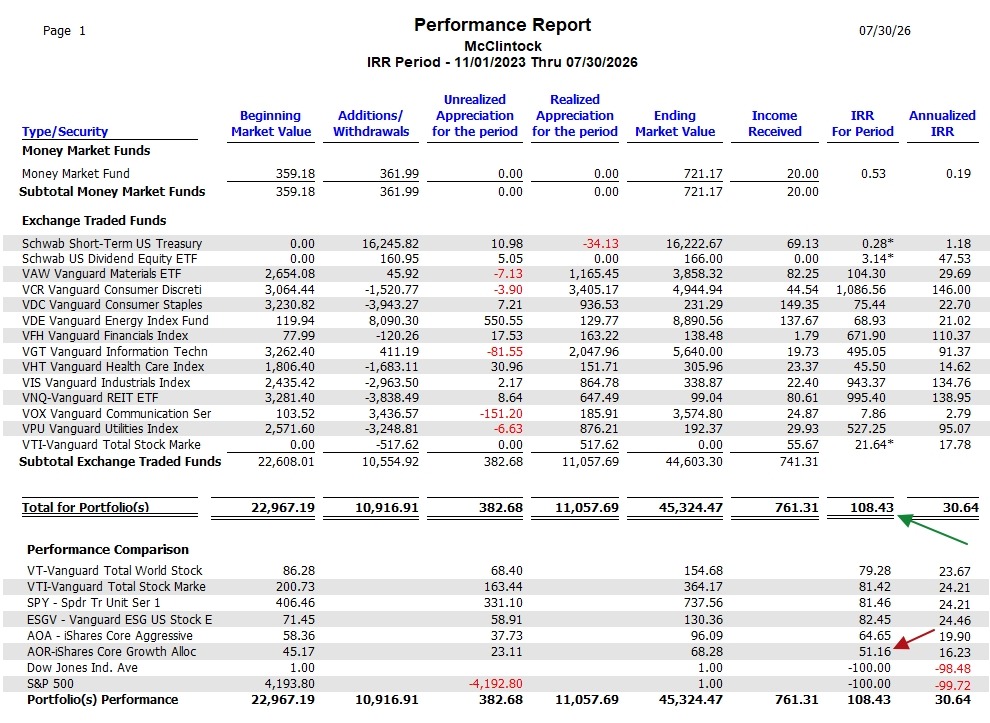Click S&P 500 annualized IRR -99.72

click(953, 685)
